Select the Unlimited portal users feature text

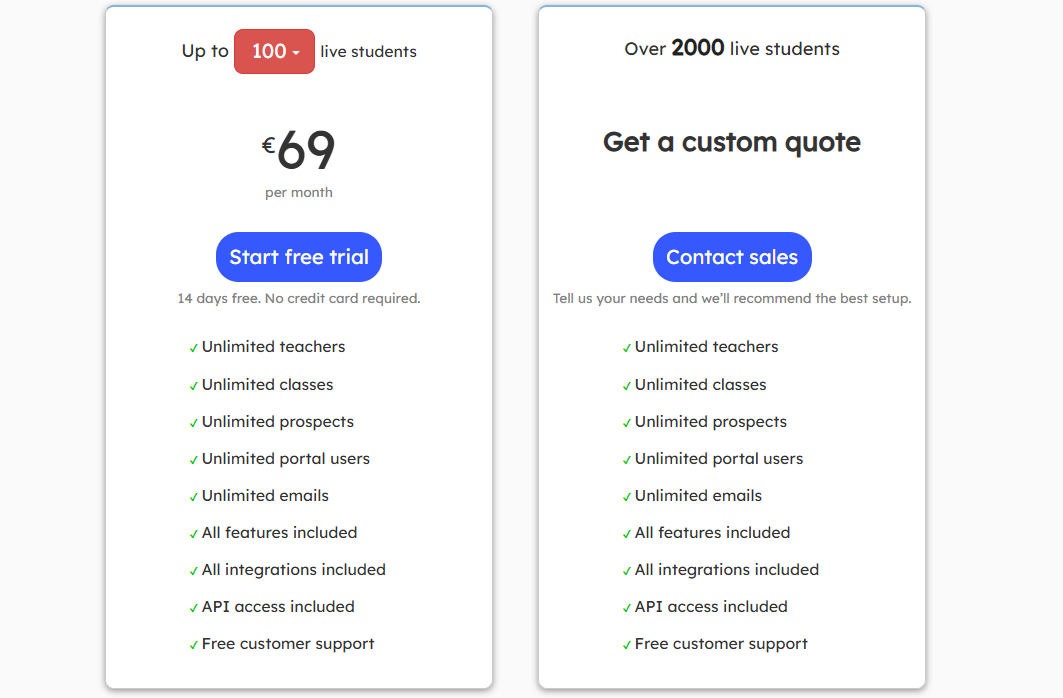coord(286,458)
